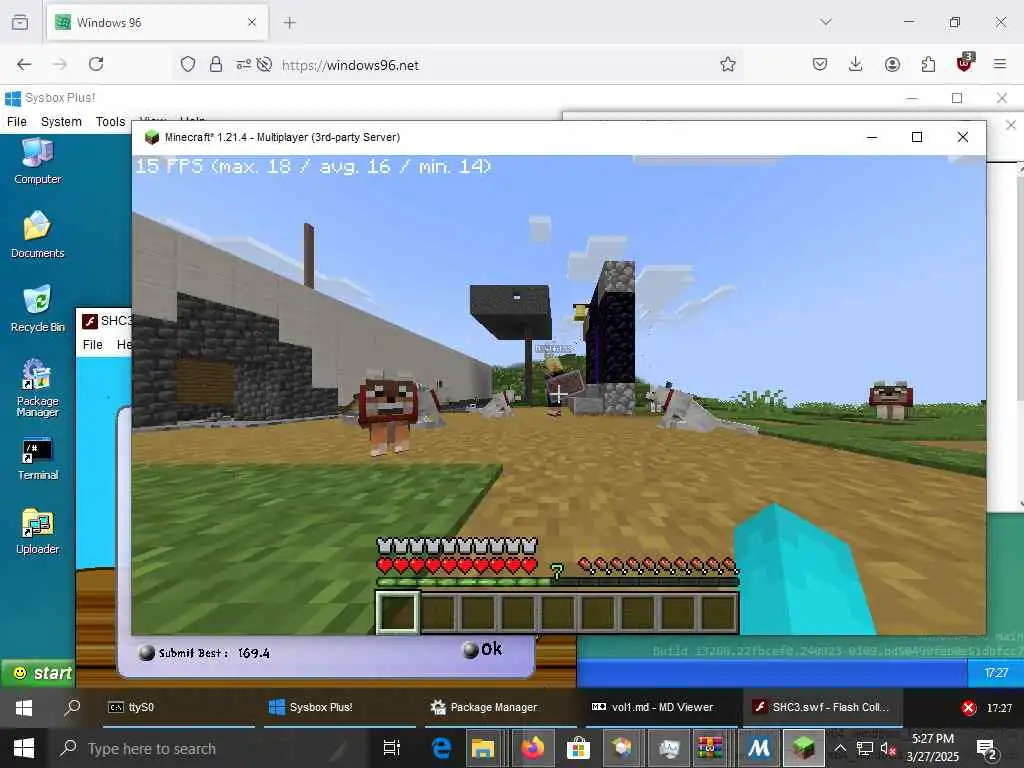Click the blocked autoplay icon in the URL bar
This screenshot has height=768, width=1024.
coord(264,64)
